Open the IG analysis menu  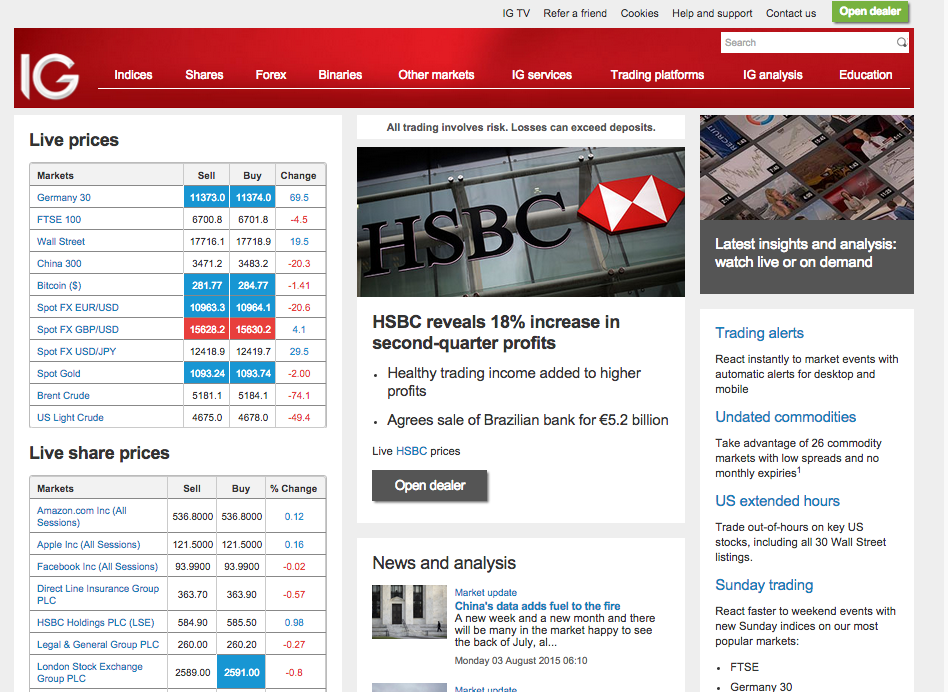[x=773, y=75]
